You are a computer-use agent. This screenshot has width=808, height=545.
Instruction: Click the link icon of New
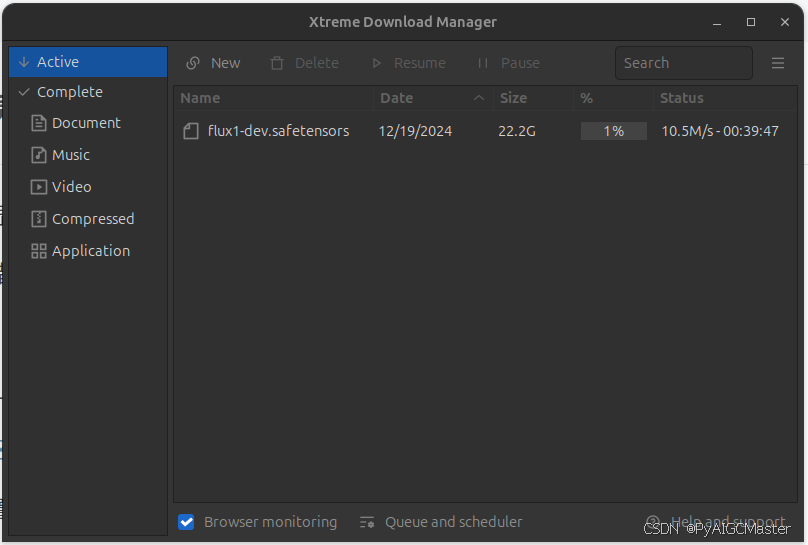point(193,63)
